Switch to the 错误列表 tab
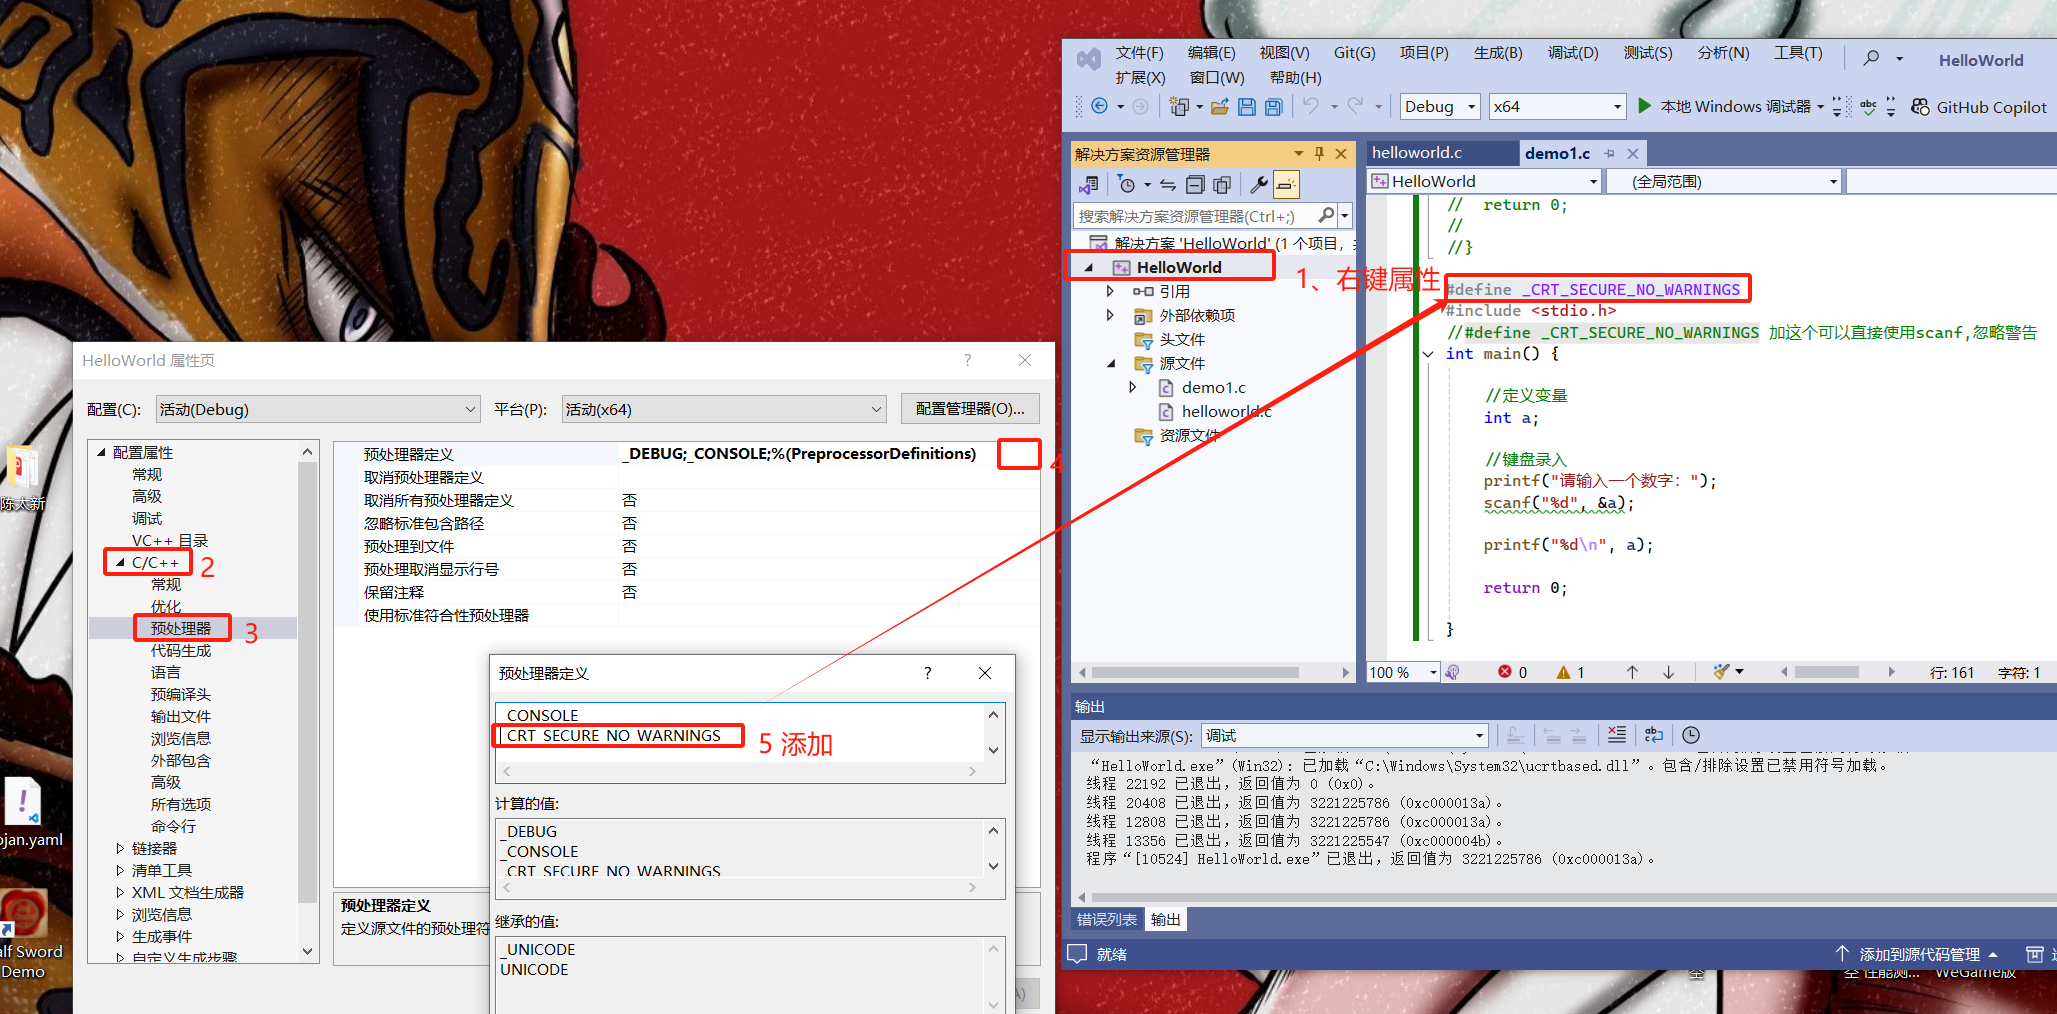The width and height of the screenshot is (2057, 1014). [x=1107, y=920]
